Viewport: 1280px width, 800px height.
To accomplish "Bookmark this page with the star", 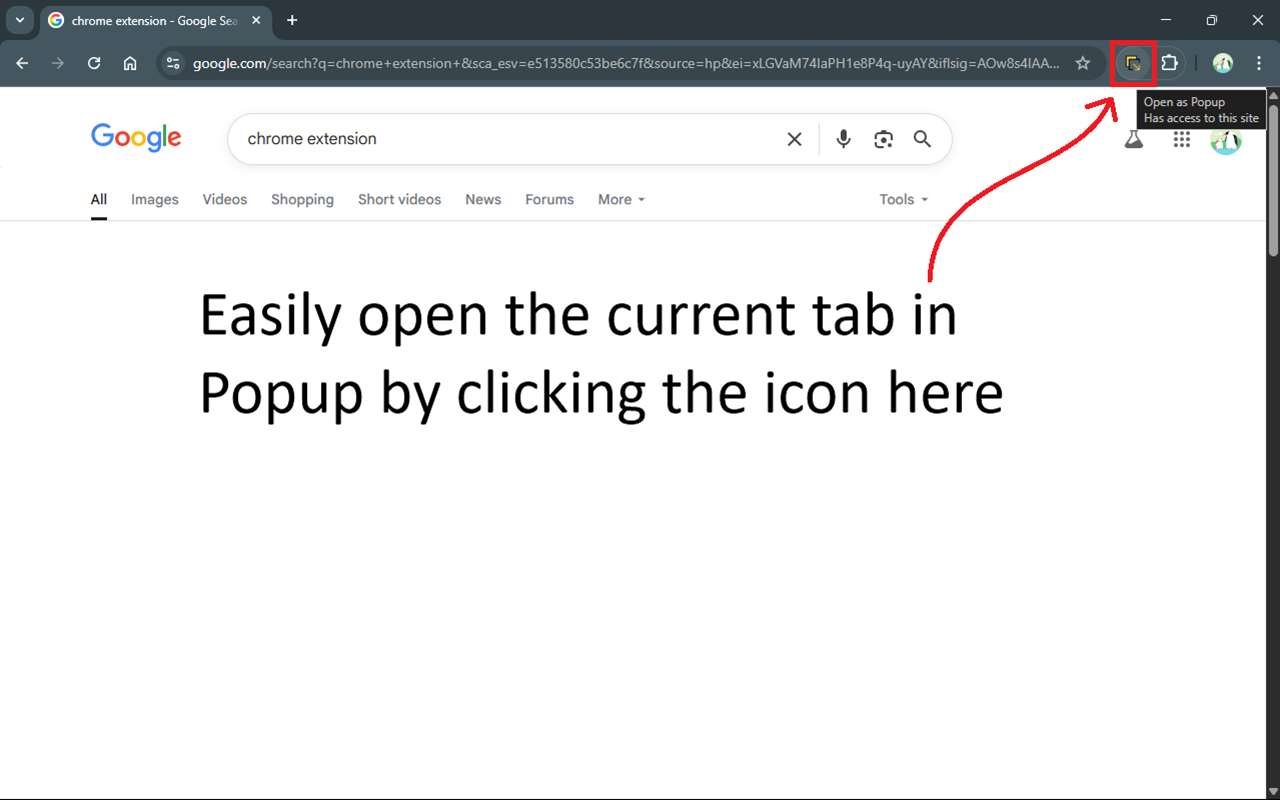I will [1083, 62].
